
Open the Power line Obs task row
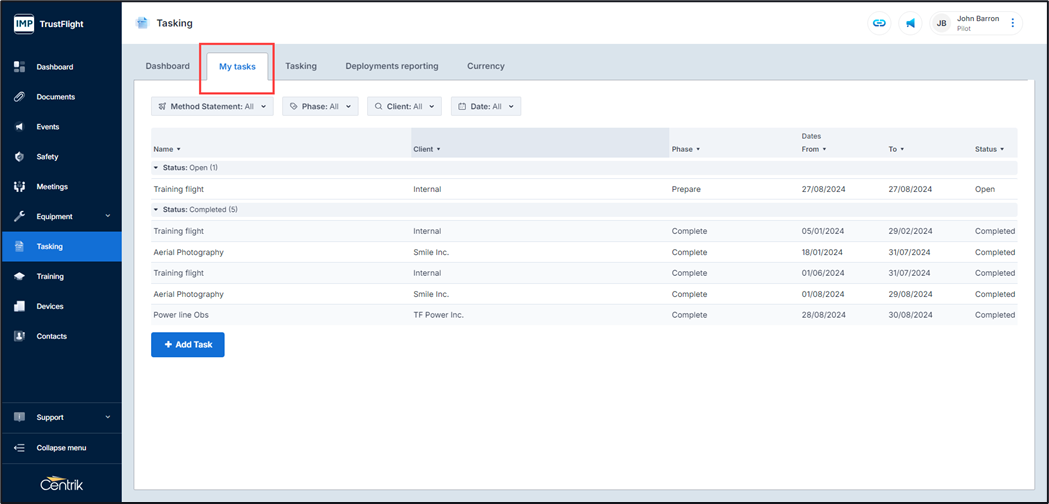click(182, 315)
